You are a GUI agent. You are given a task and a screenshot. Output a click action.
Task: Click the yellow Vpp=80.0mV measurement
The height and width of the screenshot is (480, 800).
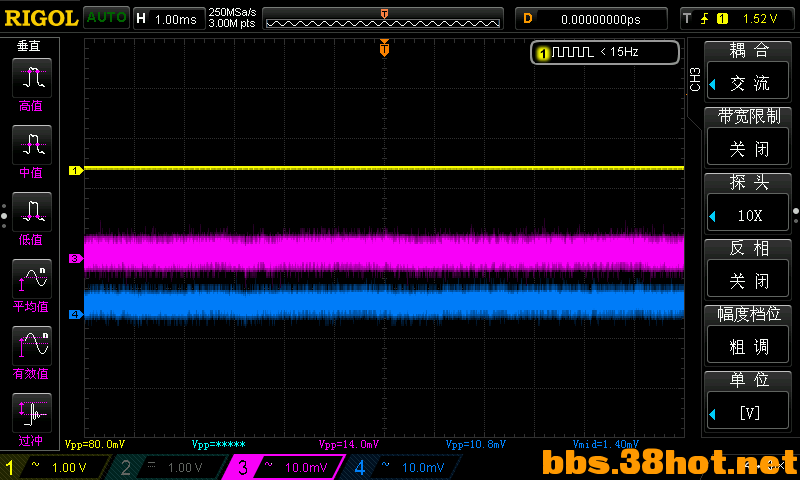pos(95,444)
